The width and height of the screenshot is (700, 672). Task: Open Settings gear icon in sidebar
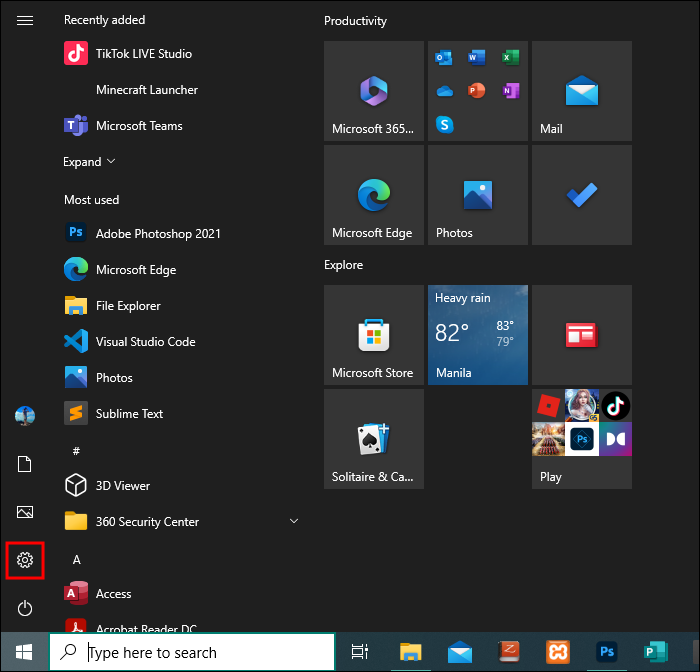pyautogui.click(x=25, y=560)
